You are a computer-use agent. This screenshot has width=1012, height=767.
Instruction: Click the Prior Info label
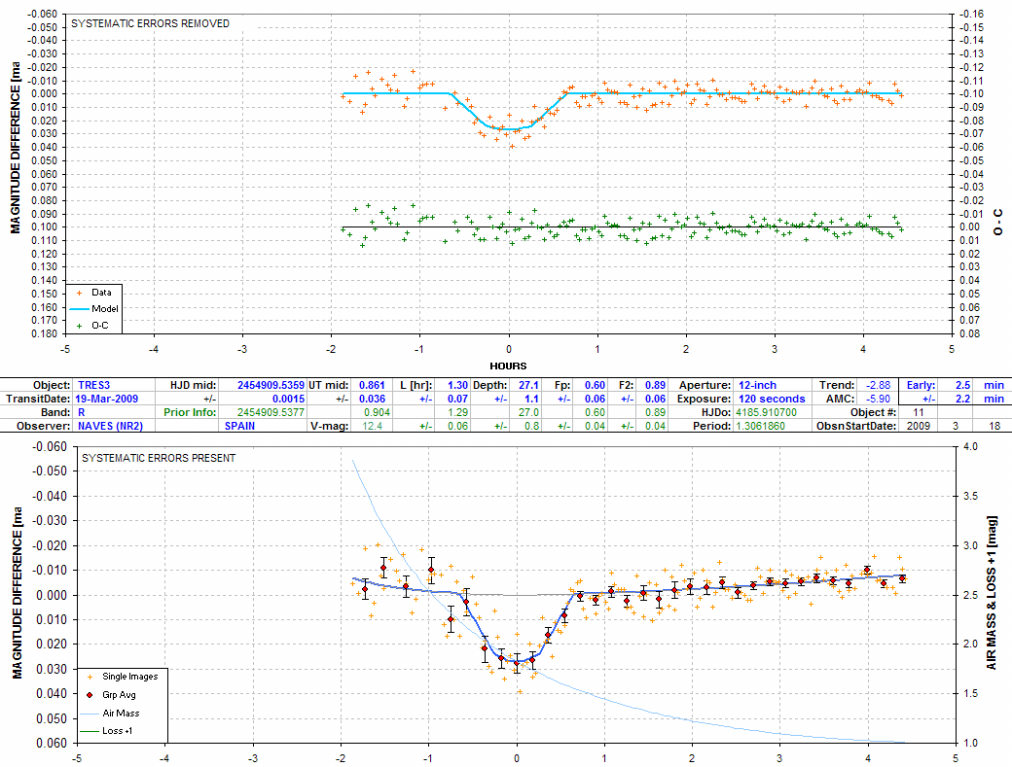190,413
